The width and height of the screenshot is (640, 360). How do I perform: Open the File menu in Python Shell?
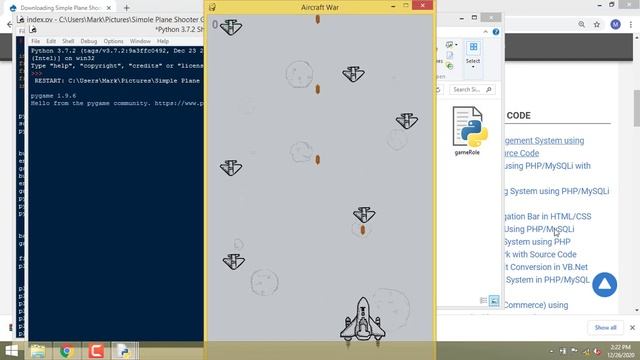pyautogui.click(x=36, y=41)
